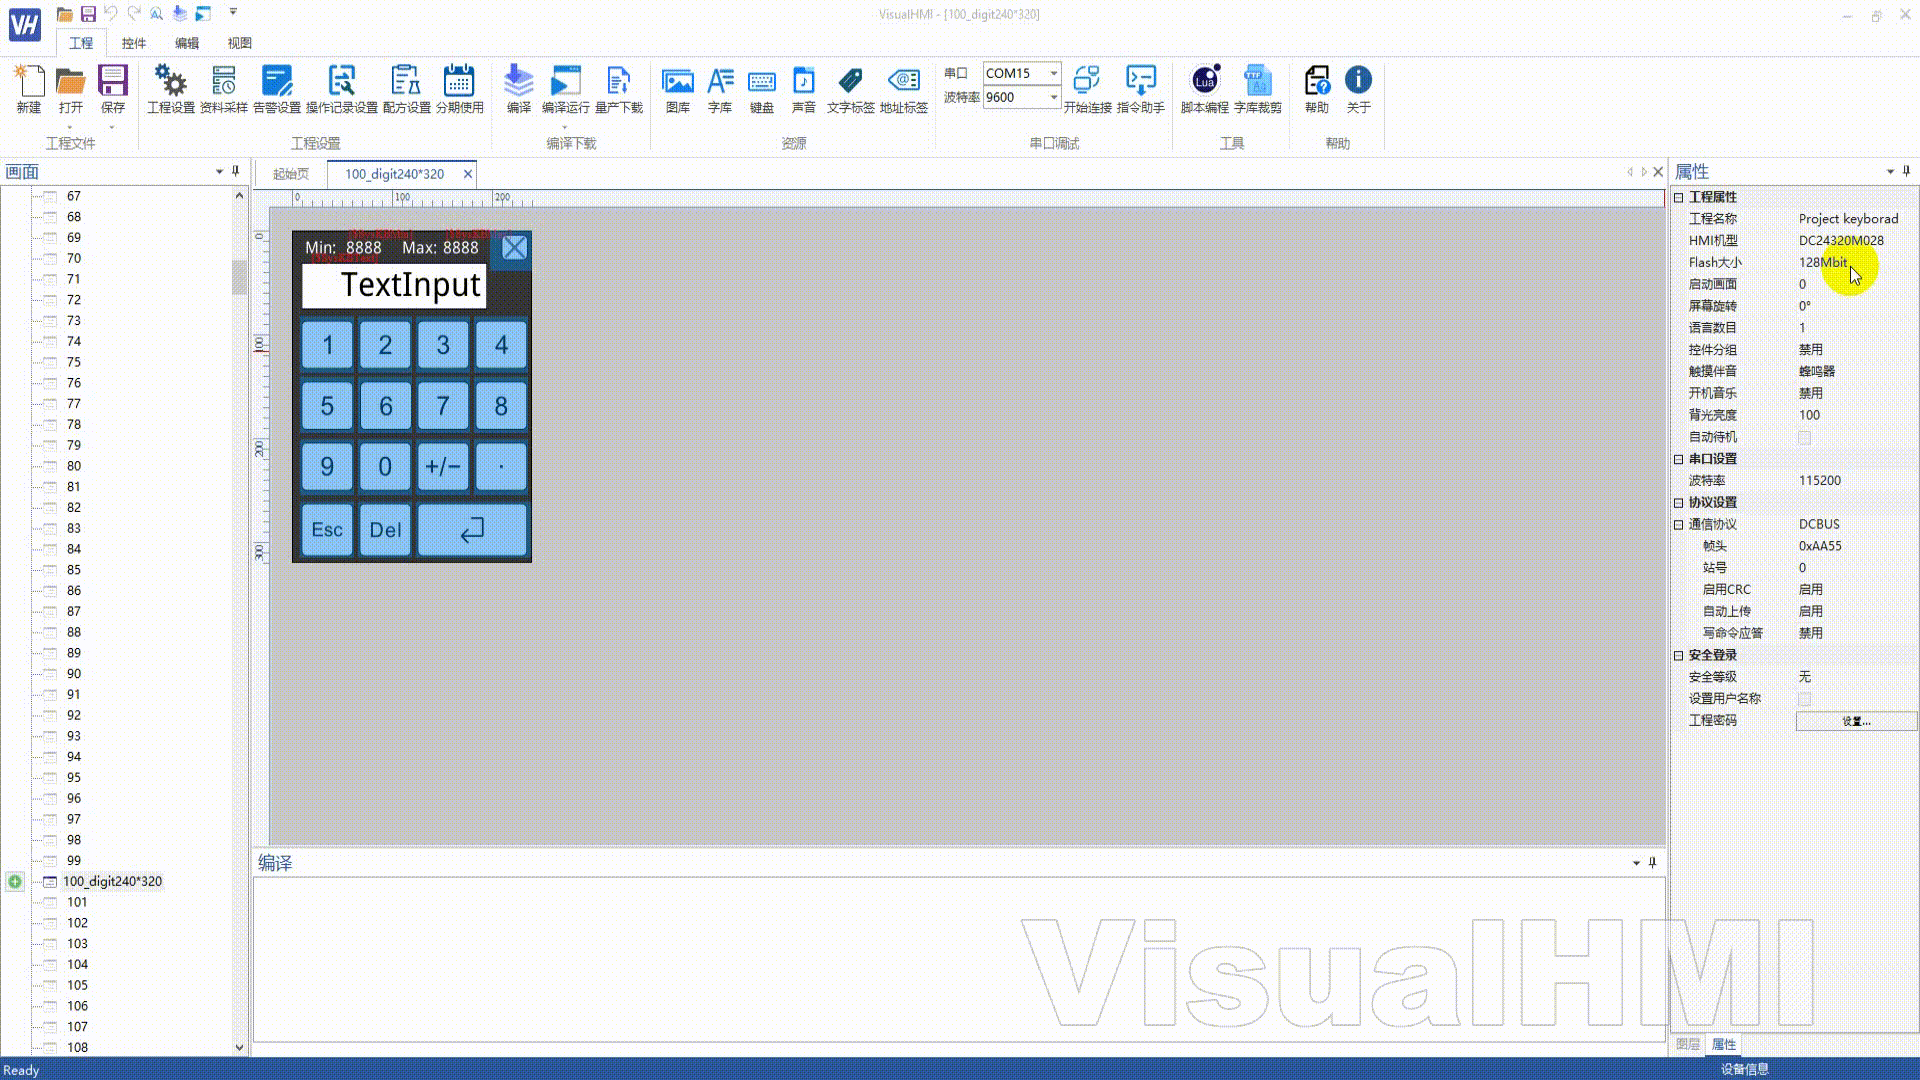Click the TextInput field on the canvas
The height and width of the screenshot is (1080, 1920).
point(394,286)
